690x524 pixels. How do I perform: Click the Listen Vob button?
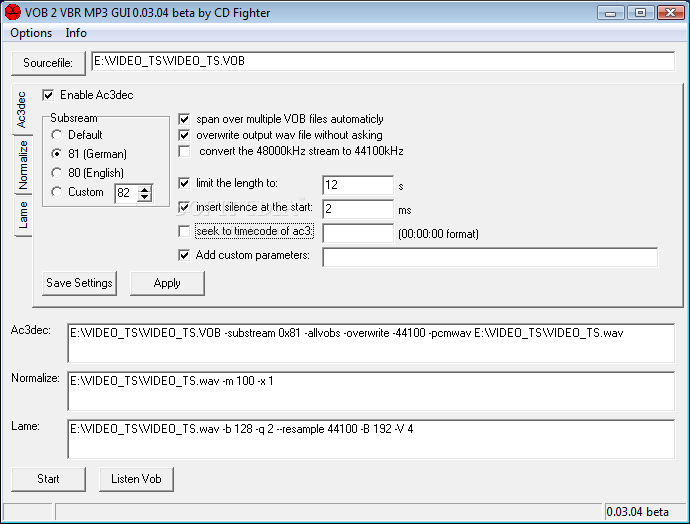click(136, 479)
